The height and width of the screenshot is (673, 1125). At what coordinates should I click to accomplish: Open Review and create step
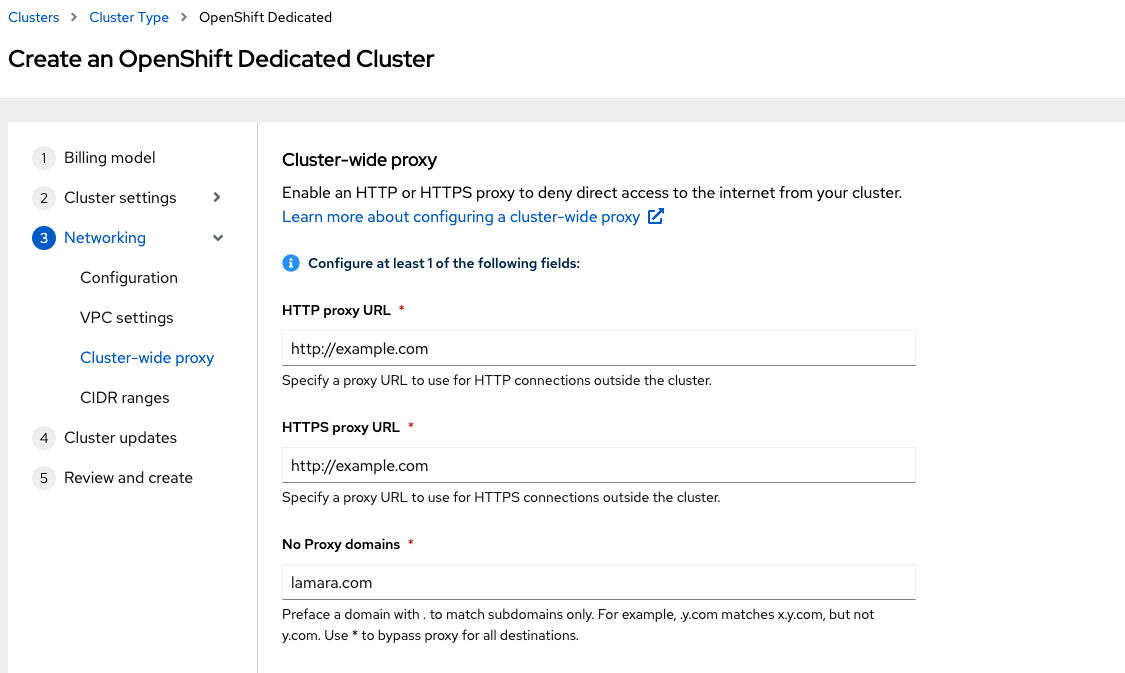128,478
